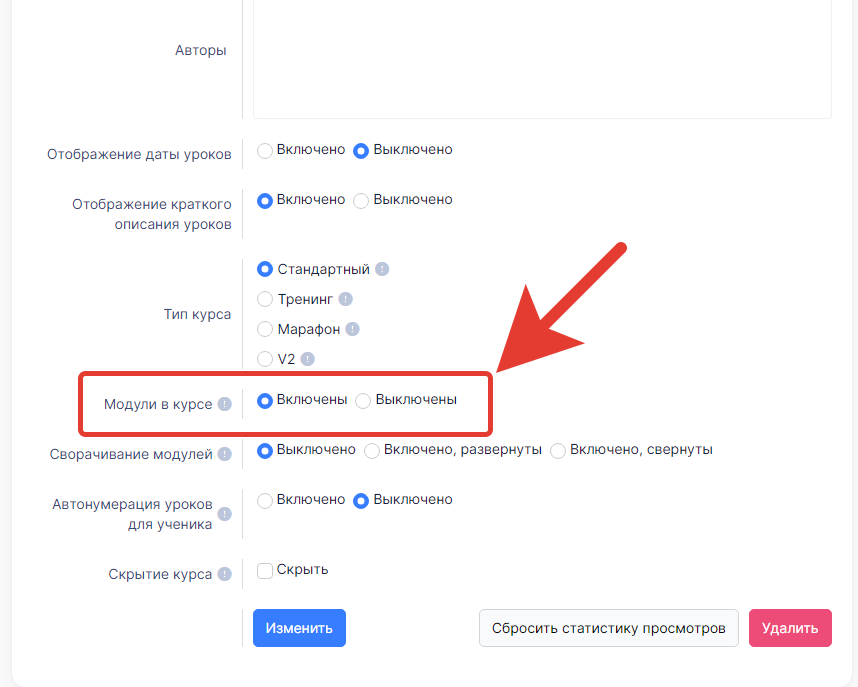Screen dimensions: 858x687
Task: Click info icon next to V2
Action: point(308,359)
